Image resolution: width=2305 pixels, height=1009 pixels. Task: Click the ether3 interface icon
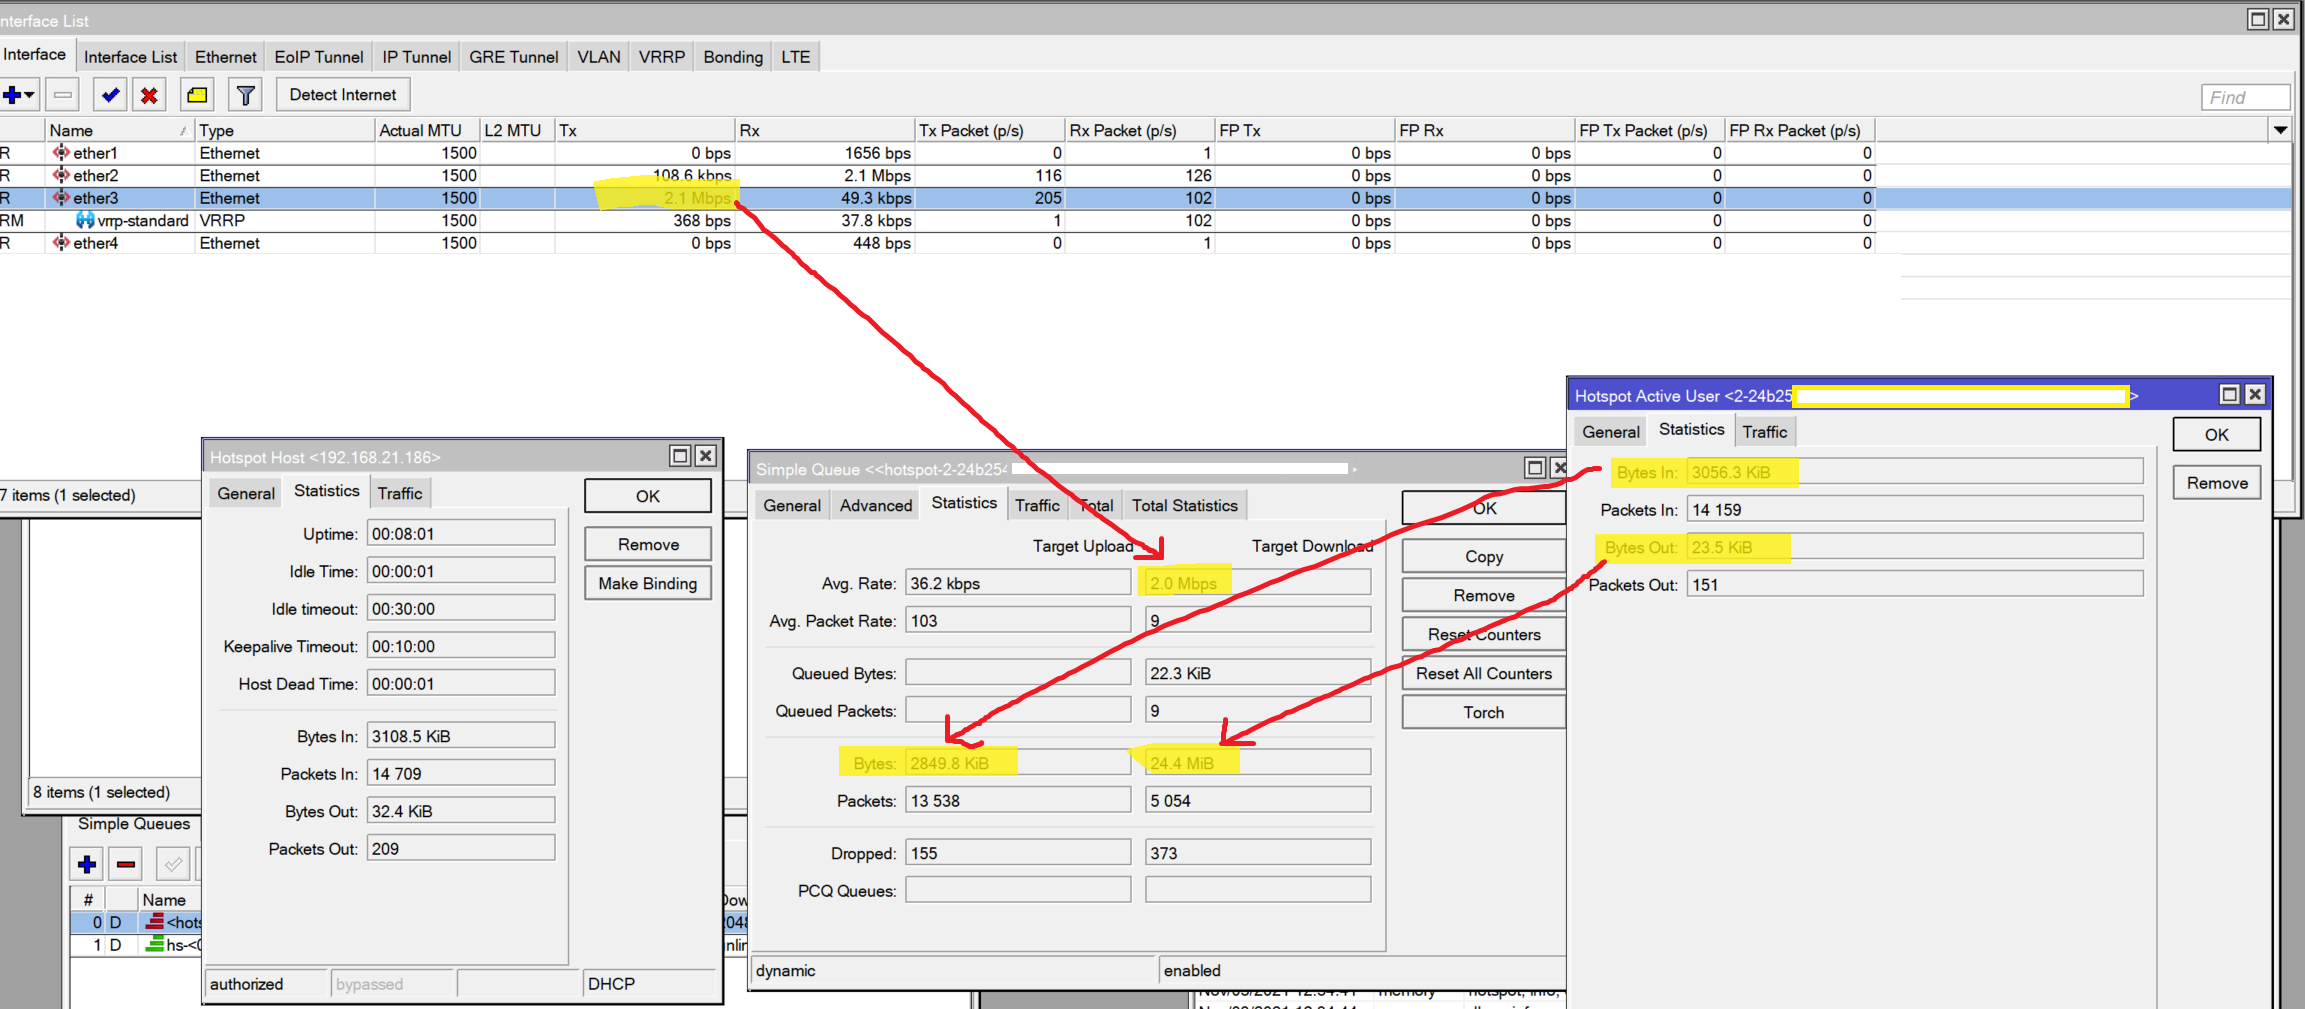pos(61,198)
